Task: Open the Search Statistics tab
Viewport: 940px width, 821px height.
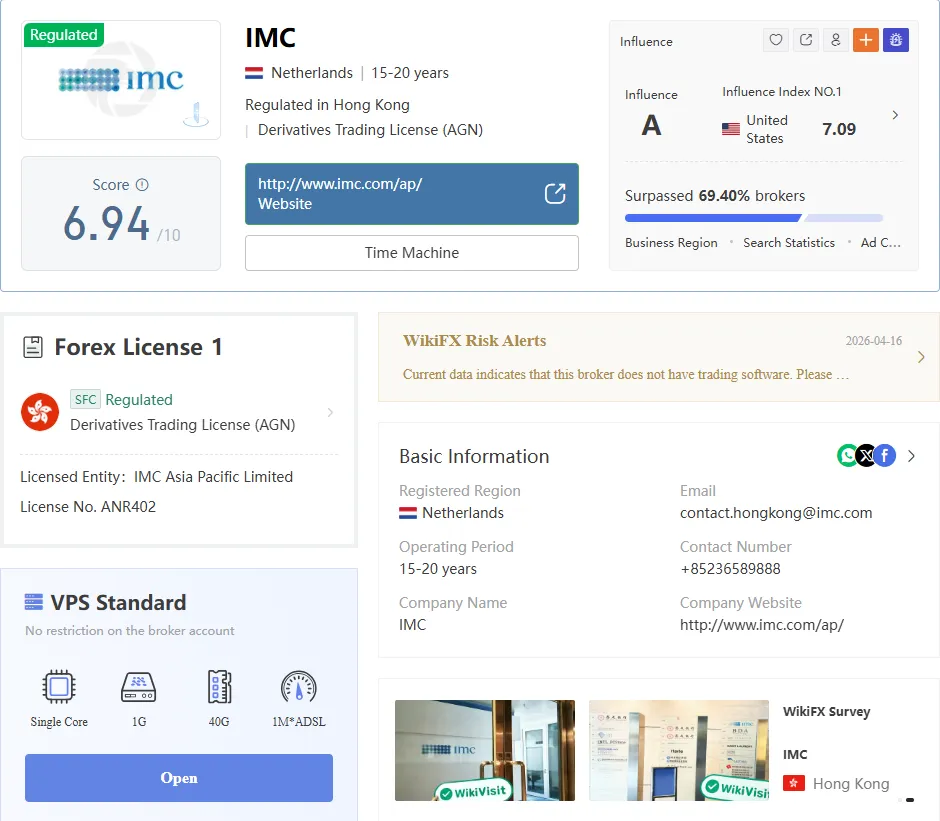Action: pos(789,242)
